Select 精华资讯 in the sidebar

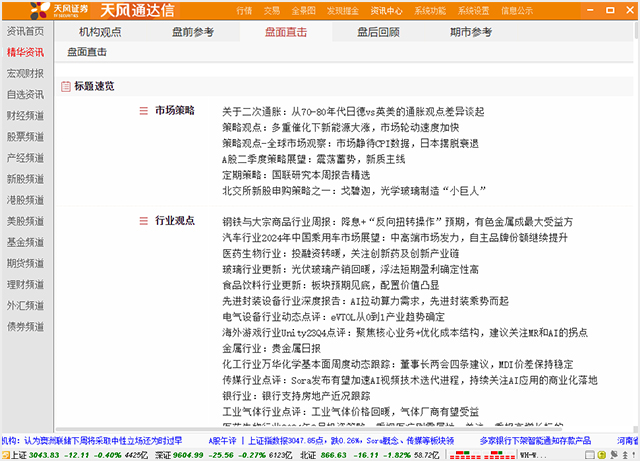click(25, 52)
